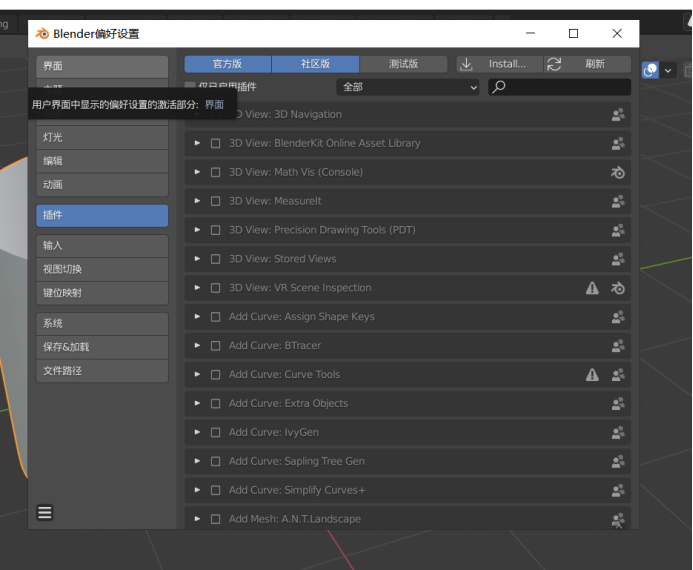Image resolution: width=693 pixels, height=570 pixels.
Task: Click the Blender logo in the title bar
Action: pyautogui.click(x=42, y=34)
